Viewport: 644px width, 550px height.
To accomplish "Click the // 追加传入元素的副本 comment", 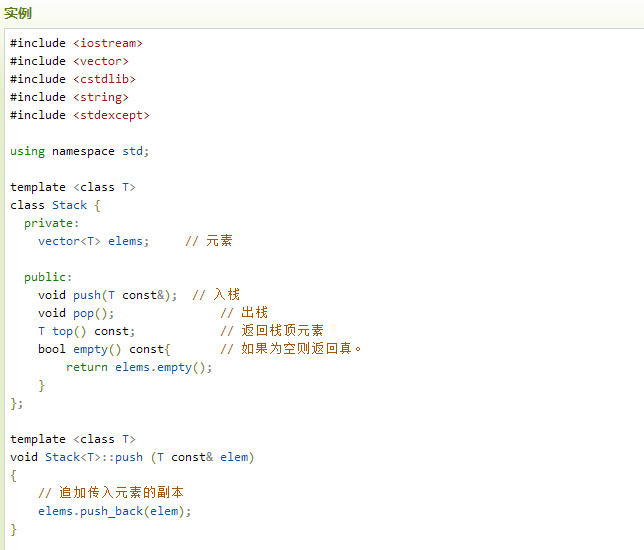I will (x=111, y=492).
